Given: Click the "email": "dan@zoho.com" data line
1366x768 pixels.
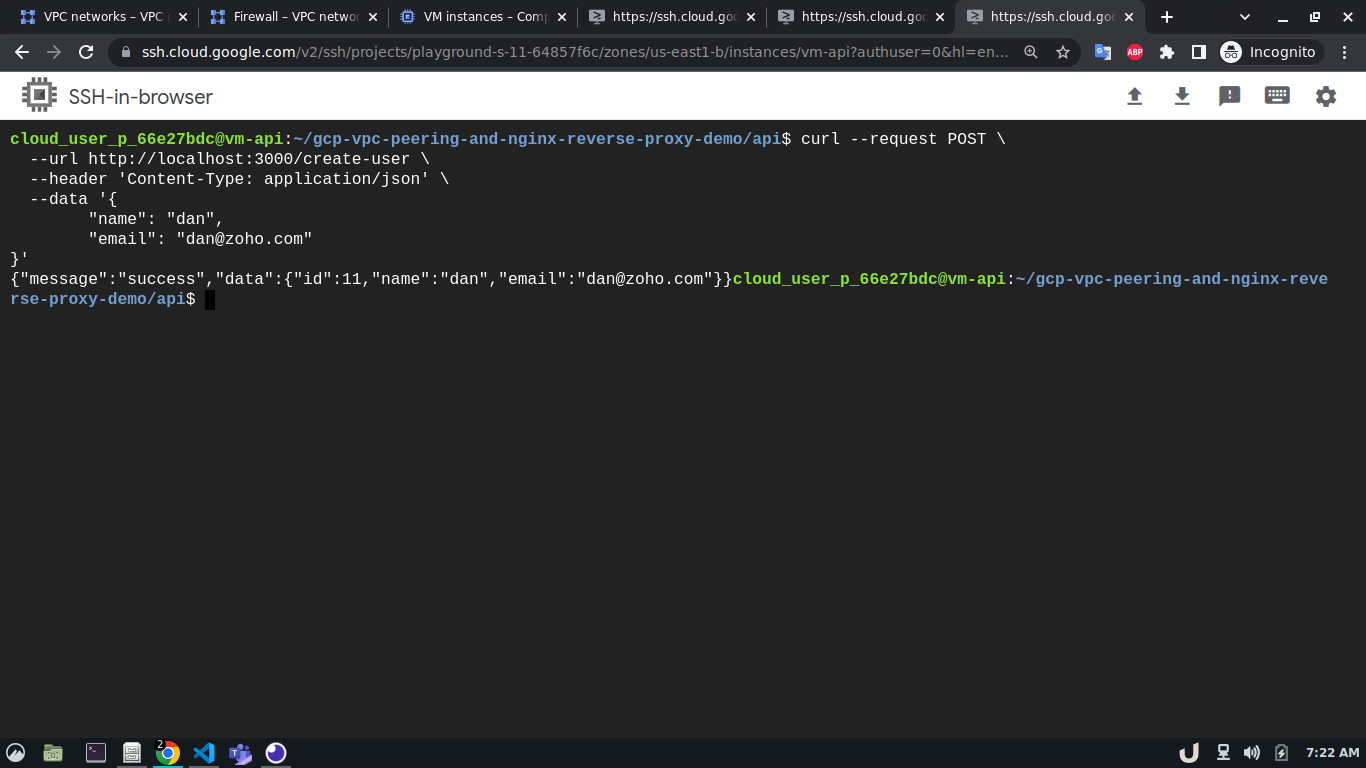Looking at the screenshot, I should 200,239.
